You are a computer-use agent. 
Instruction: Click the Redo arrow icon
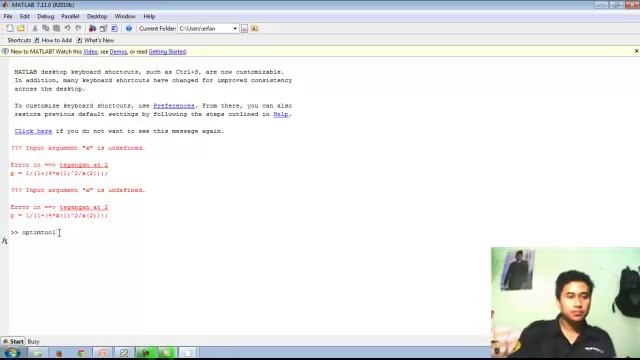(x=78, y=28)
